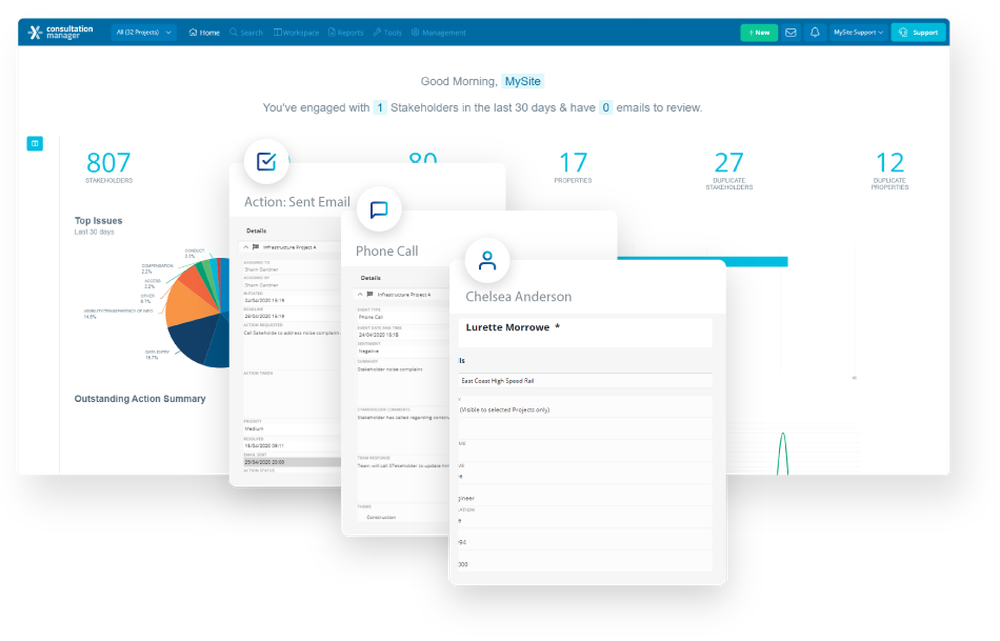1000x641 pixels.
Task: Open the 17 Properties stat
Action: click(x=573, y=167)
